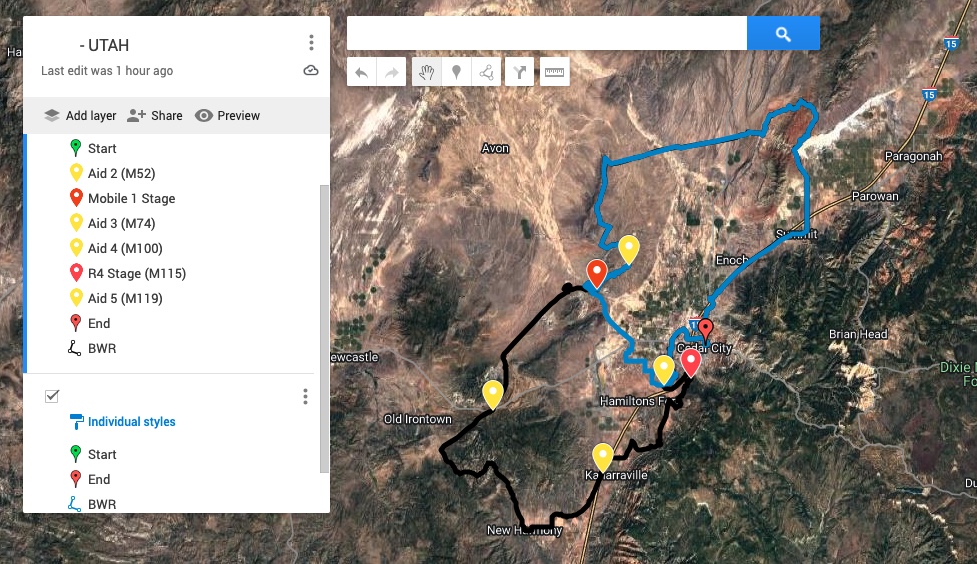This screenshot has width=977, height=564.
Task: Click the yellow pin west of Cedar City
Action: point(664,369)
